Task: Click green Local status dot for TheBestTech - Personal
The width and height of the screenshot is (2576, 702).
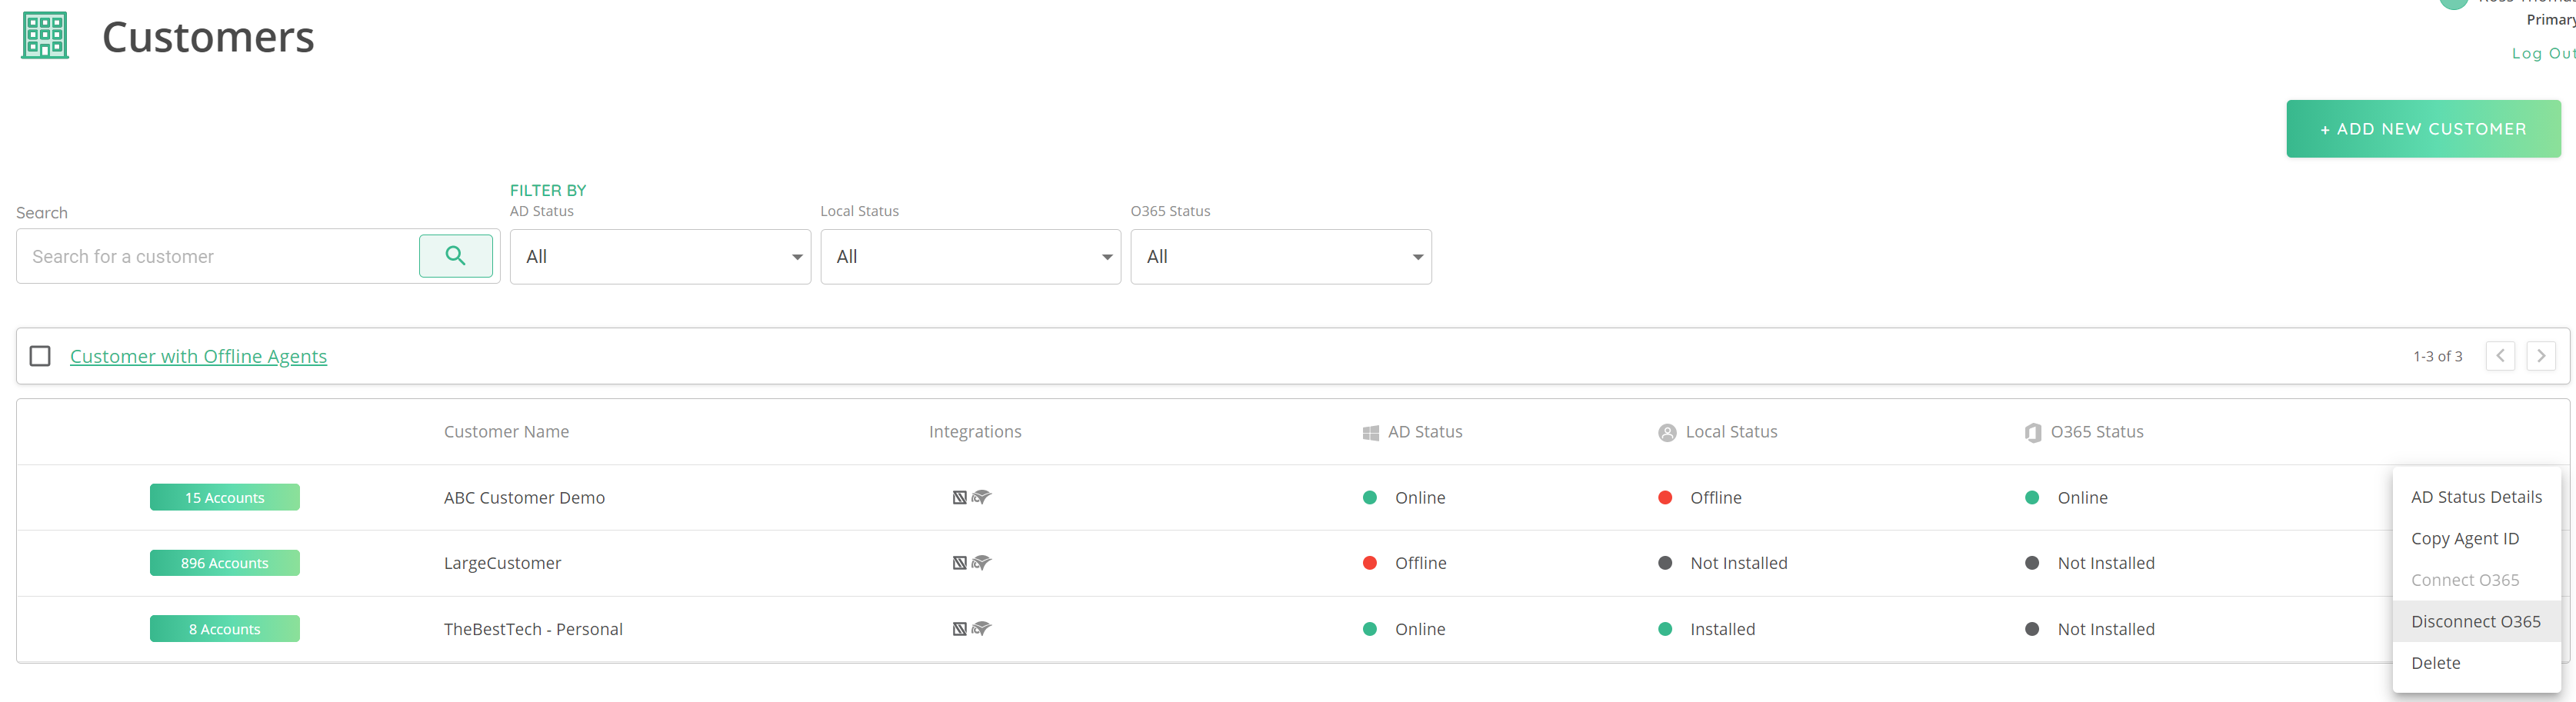Action: [x=1665, y=629]
